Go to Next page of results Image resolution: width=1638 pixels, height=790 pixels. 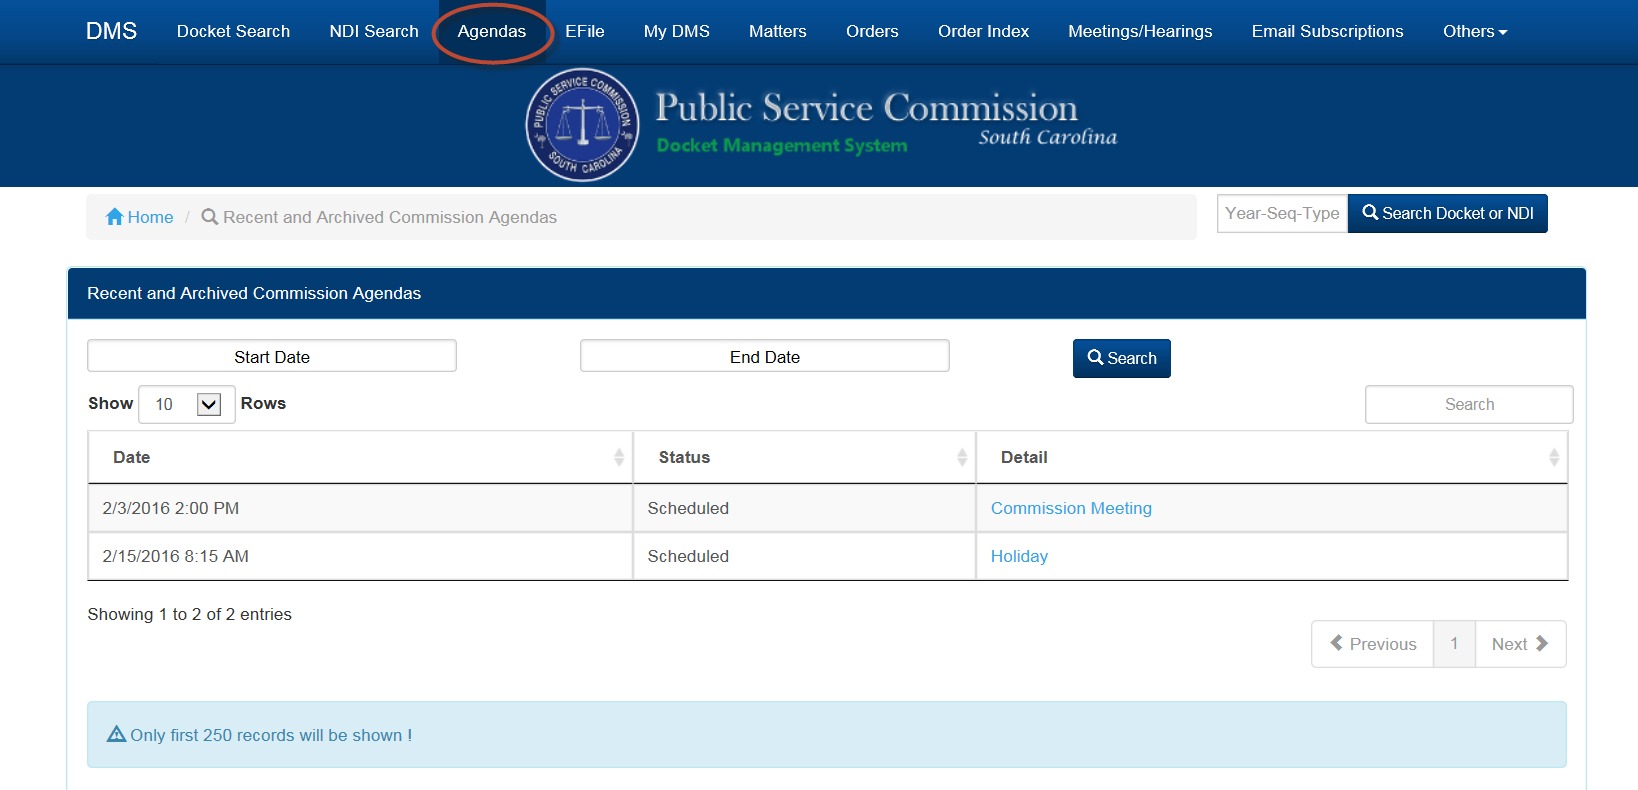pyautogui.click(x=1519, y=644)
